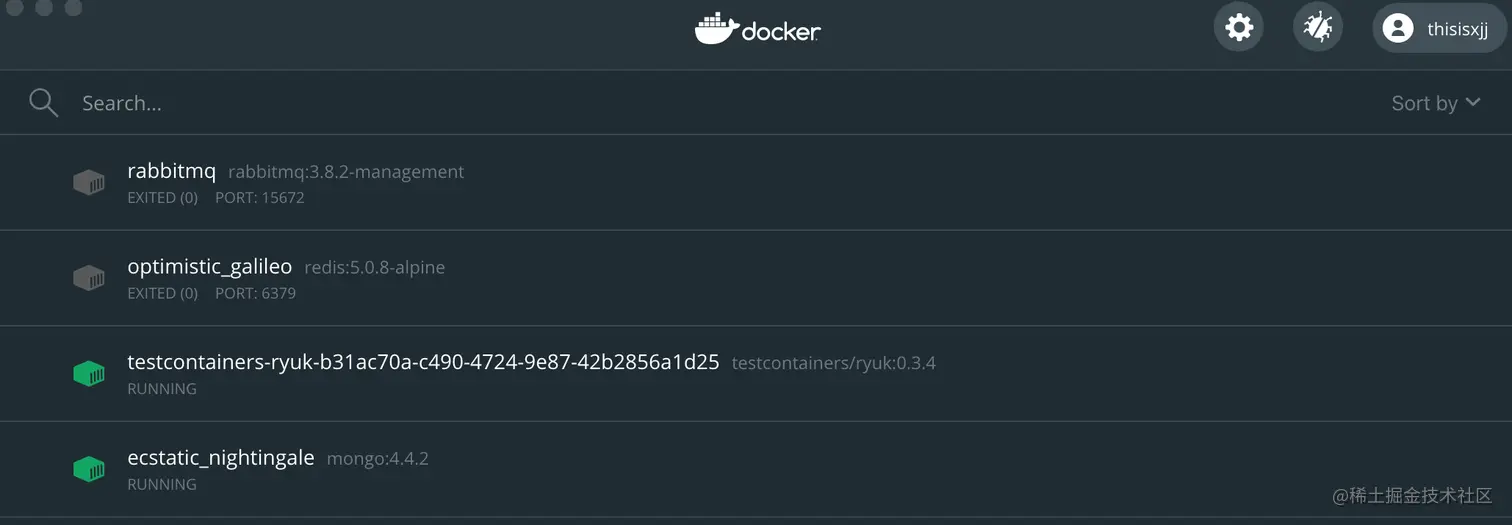Click the testcontainers-ryuk green container icon
1512x525 pixels.
[x=89, y=375]
